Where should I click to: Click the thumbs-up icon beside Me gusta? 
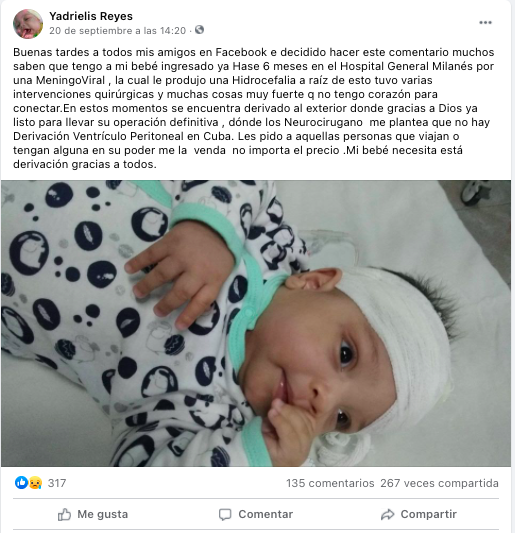pyautogui.click(x=64, y=514)
